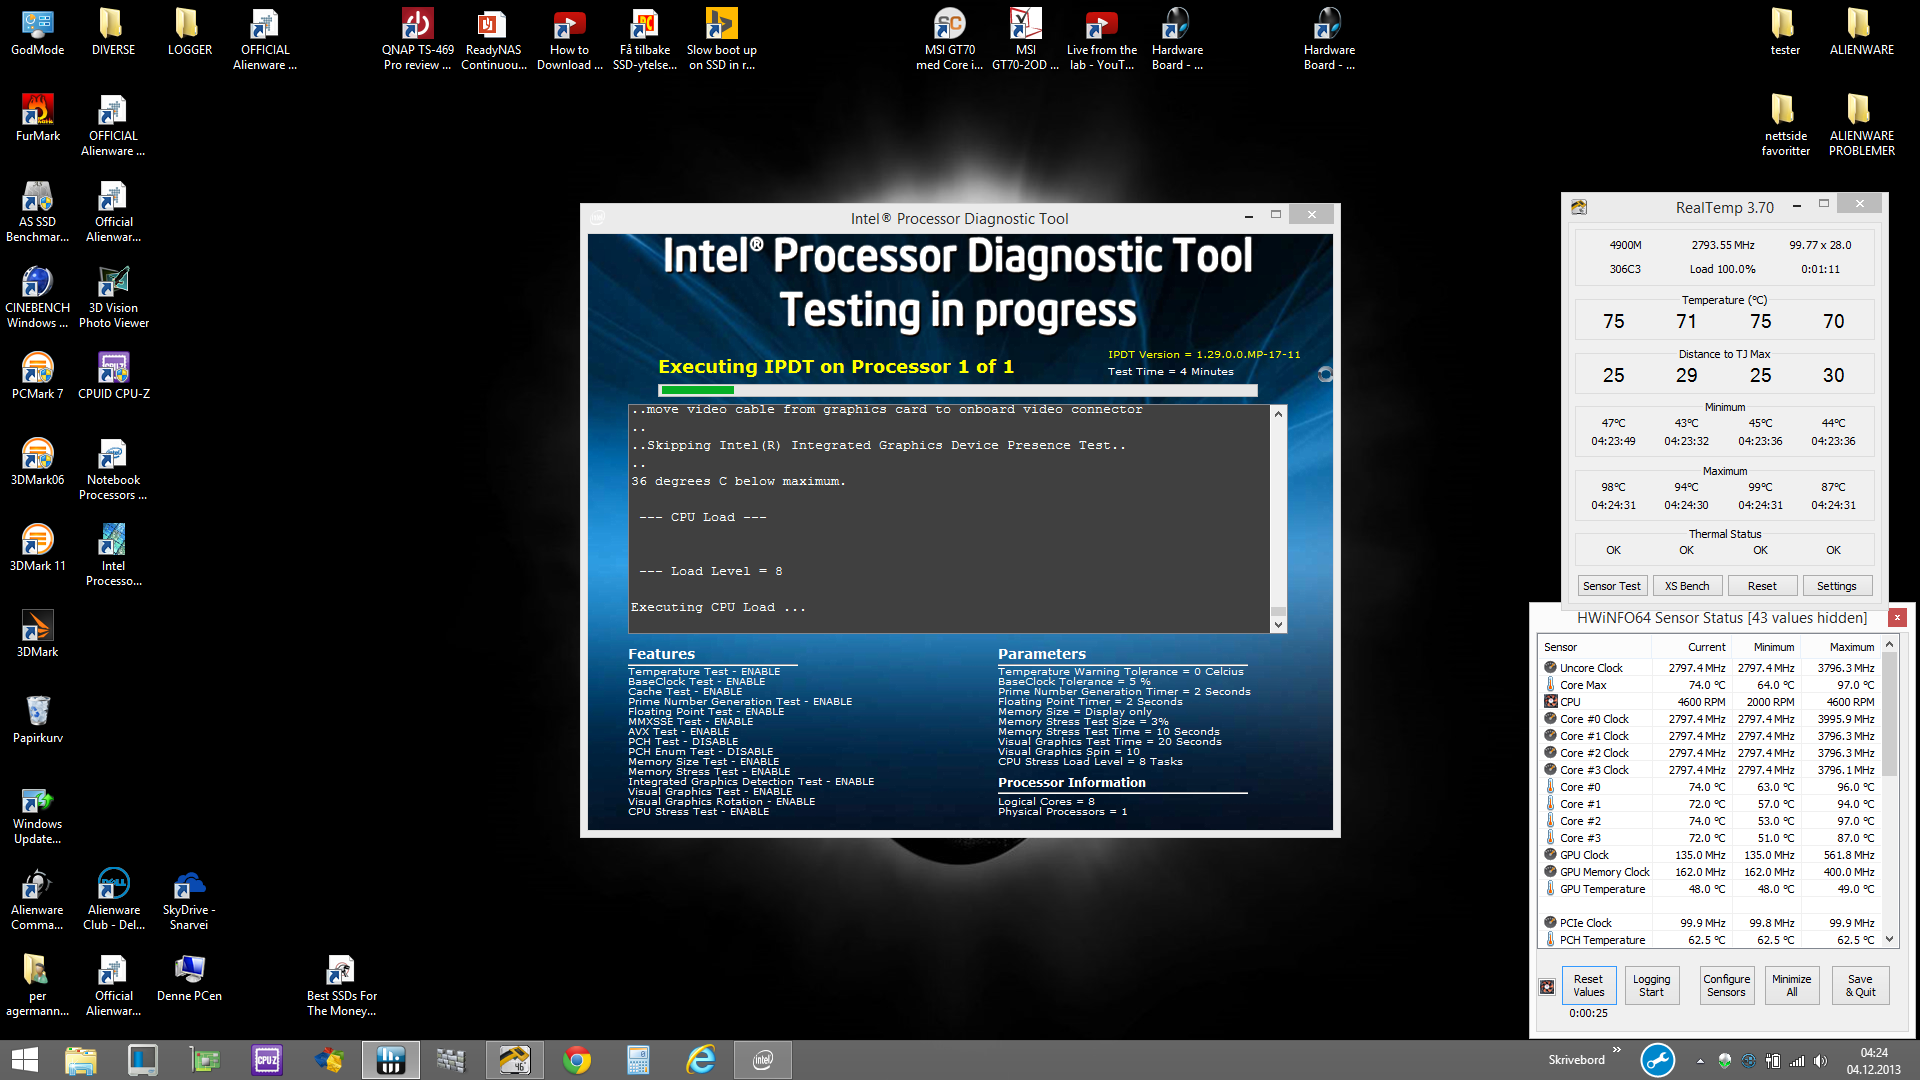Screen dimensions: 1920x1080
Task: Select the Core Max sensor row
Action: (1709, 685)
